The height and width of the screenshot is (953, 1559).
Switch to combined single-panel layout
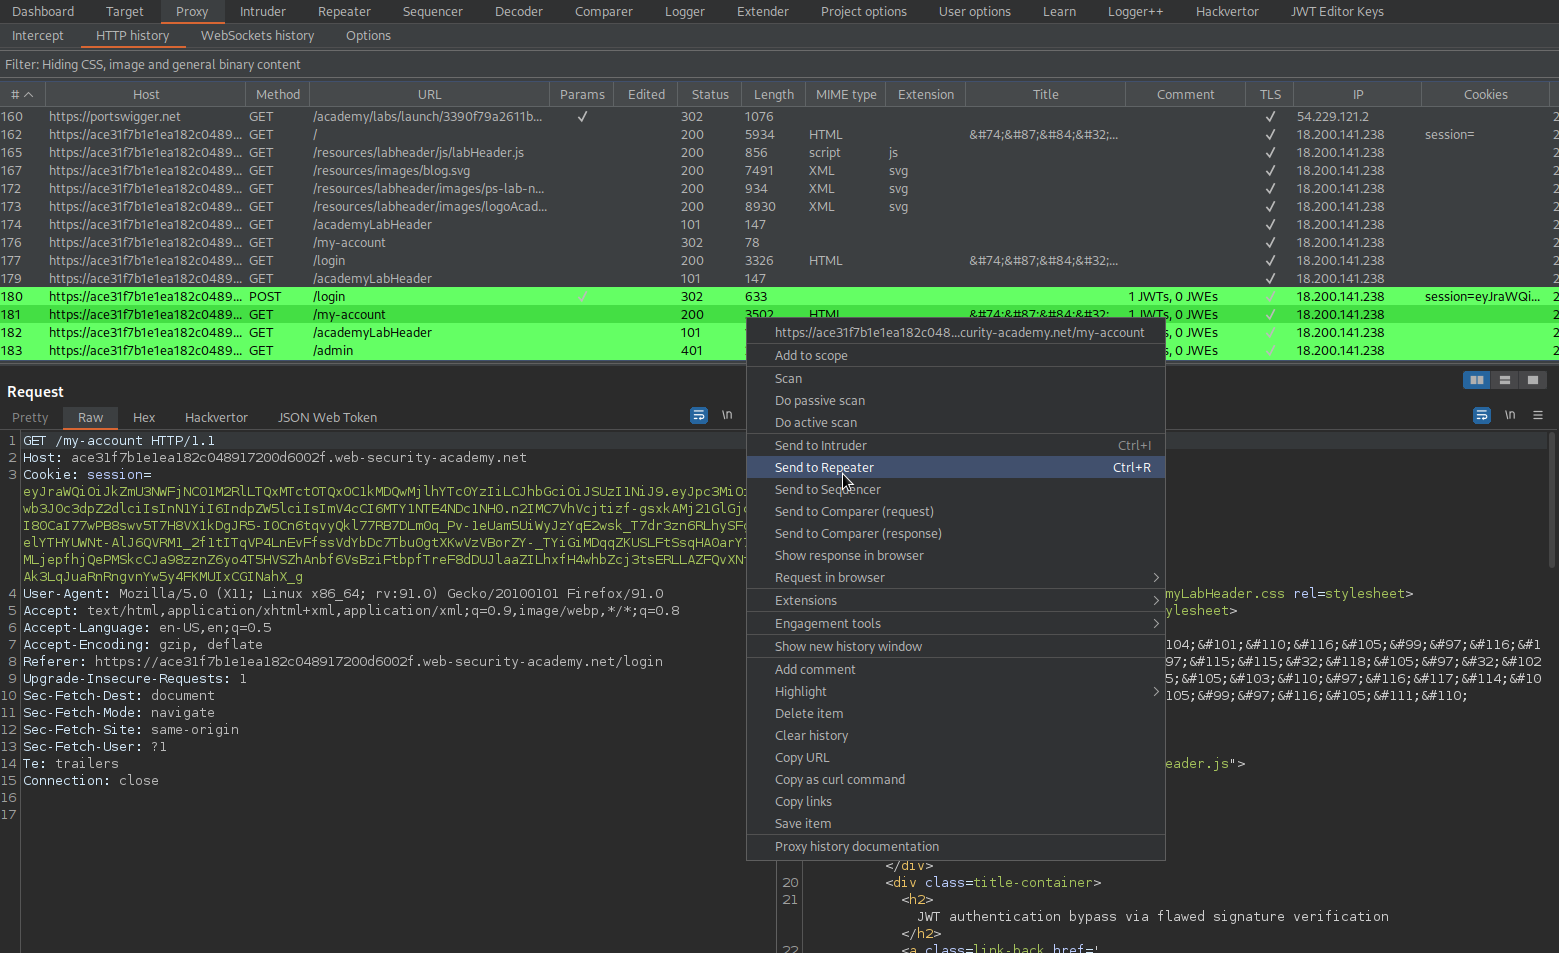click(1532, 380)
